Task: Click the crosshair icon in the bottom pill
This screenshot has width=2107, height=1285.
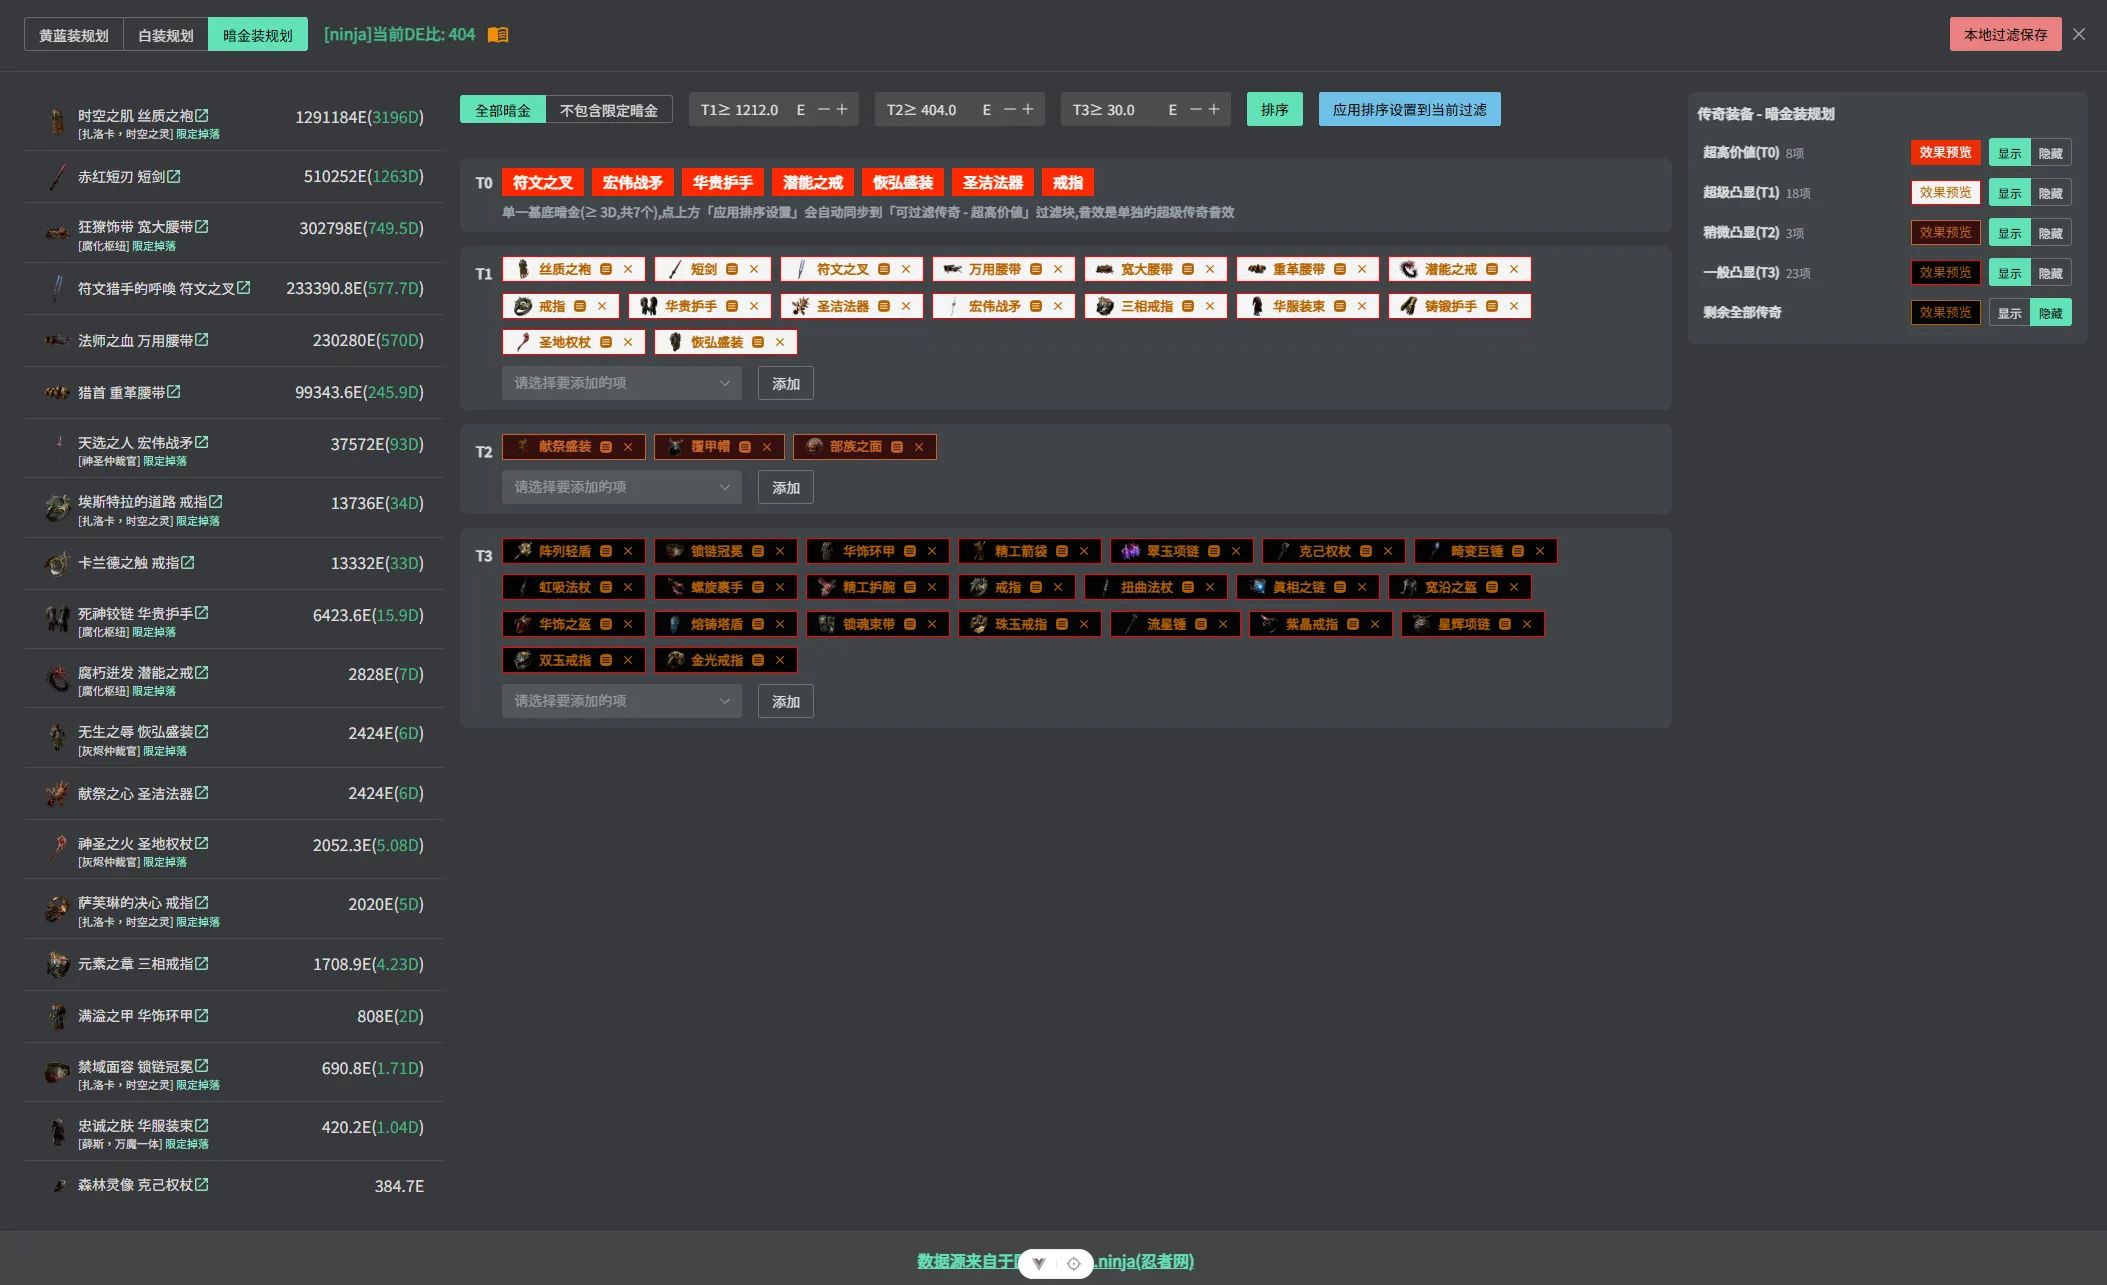Action: click(x=1074, y=1264)
